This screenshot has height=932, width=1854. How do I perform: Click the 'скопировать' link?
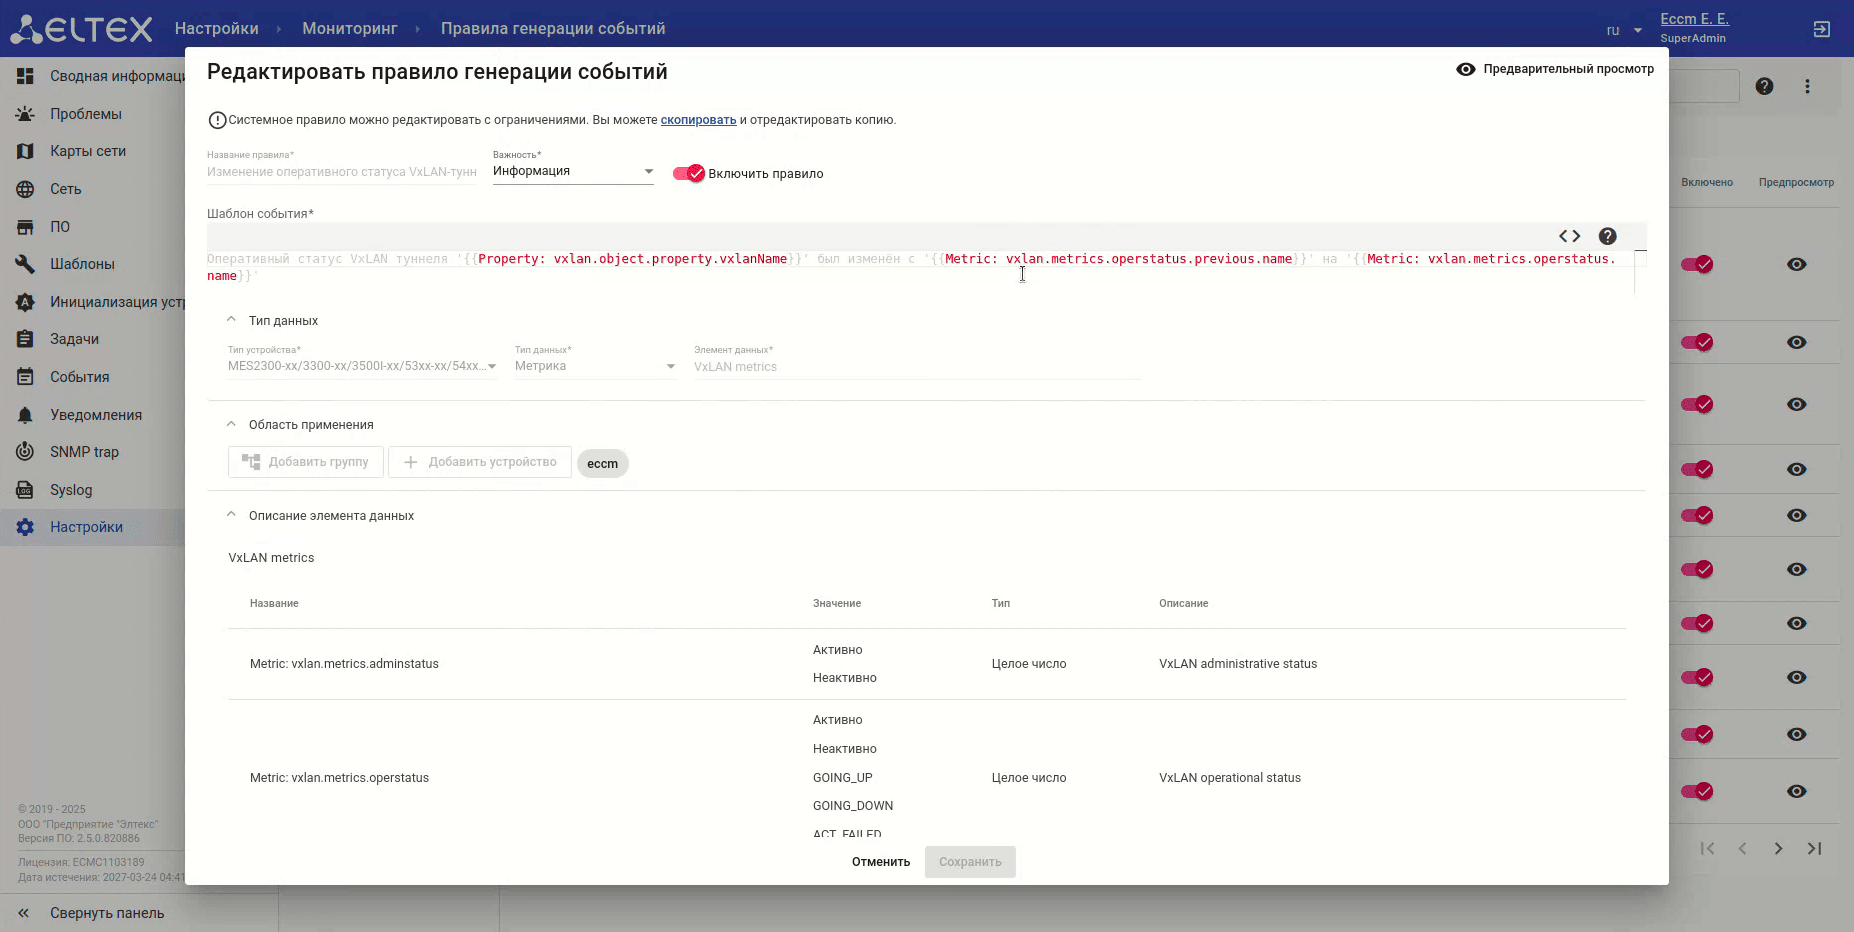pos(698,120)
